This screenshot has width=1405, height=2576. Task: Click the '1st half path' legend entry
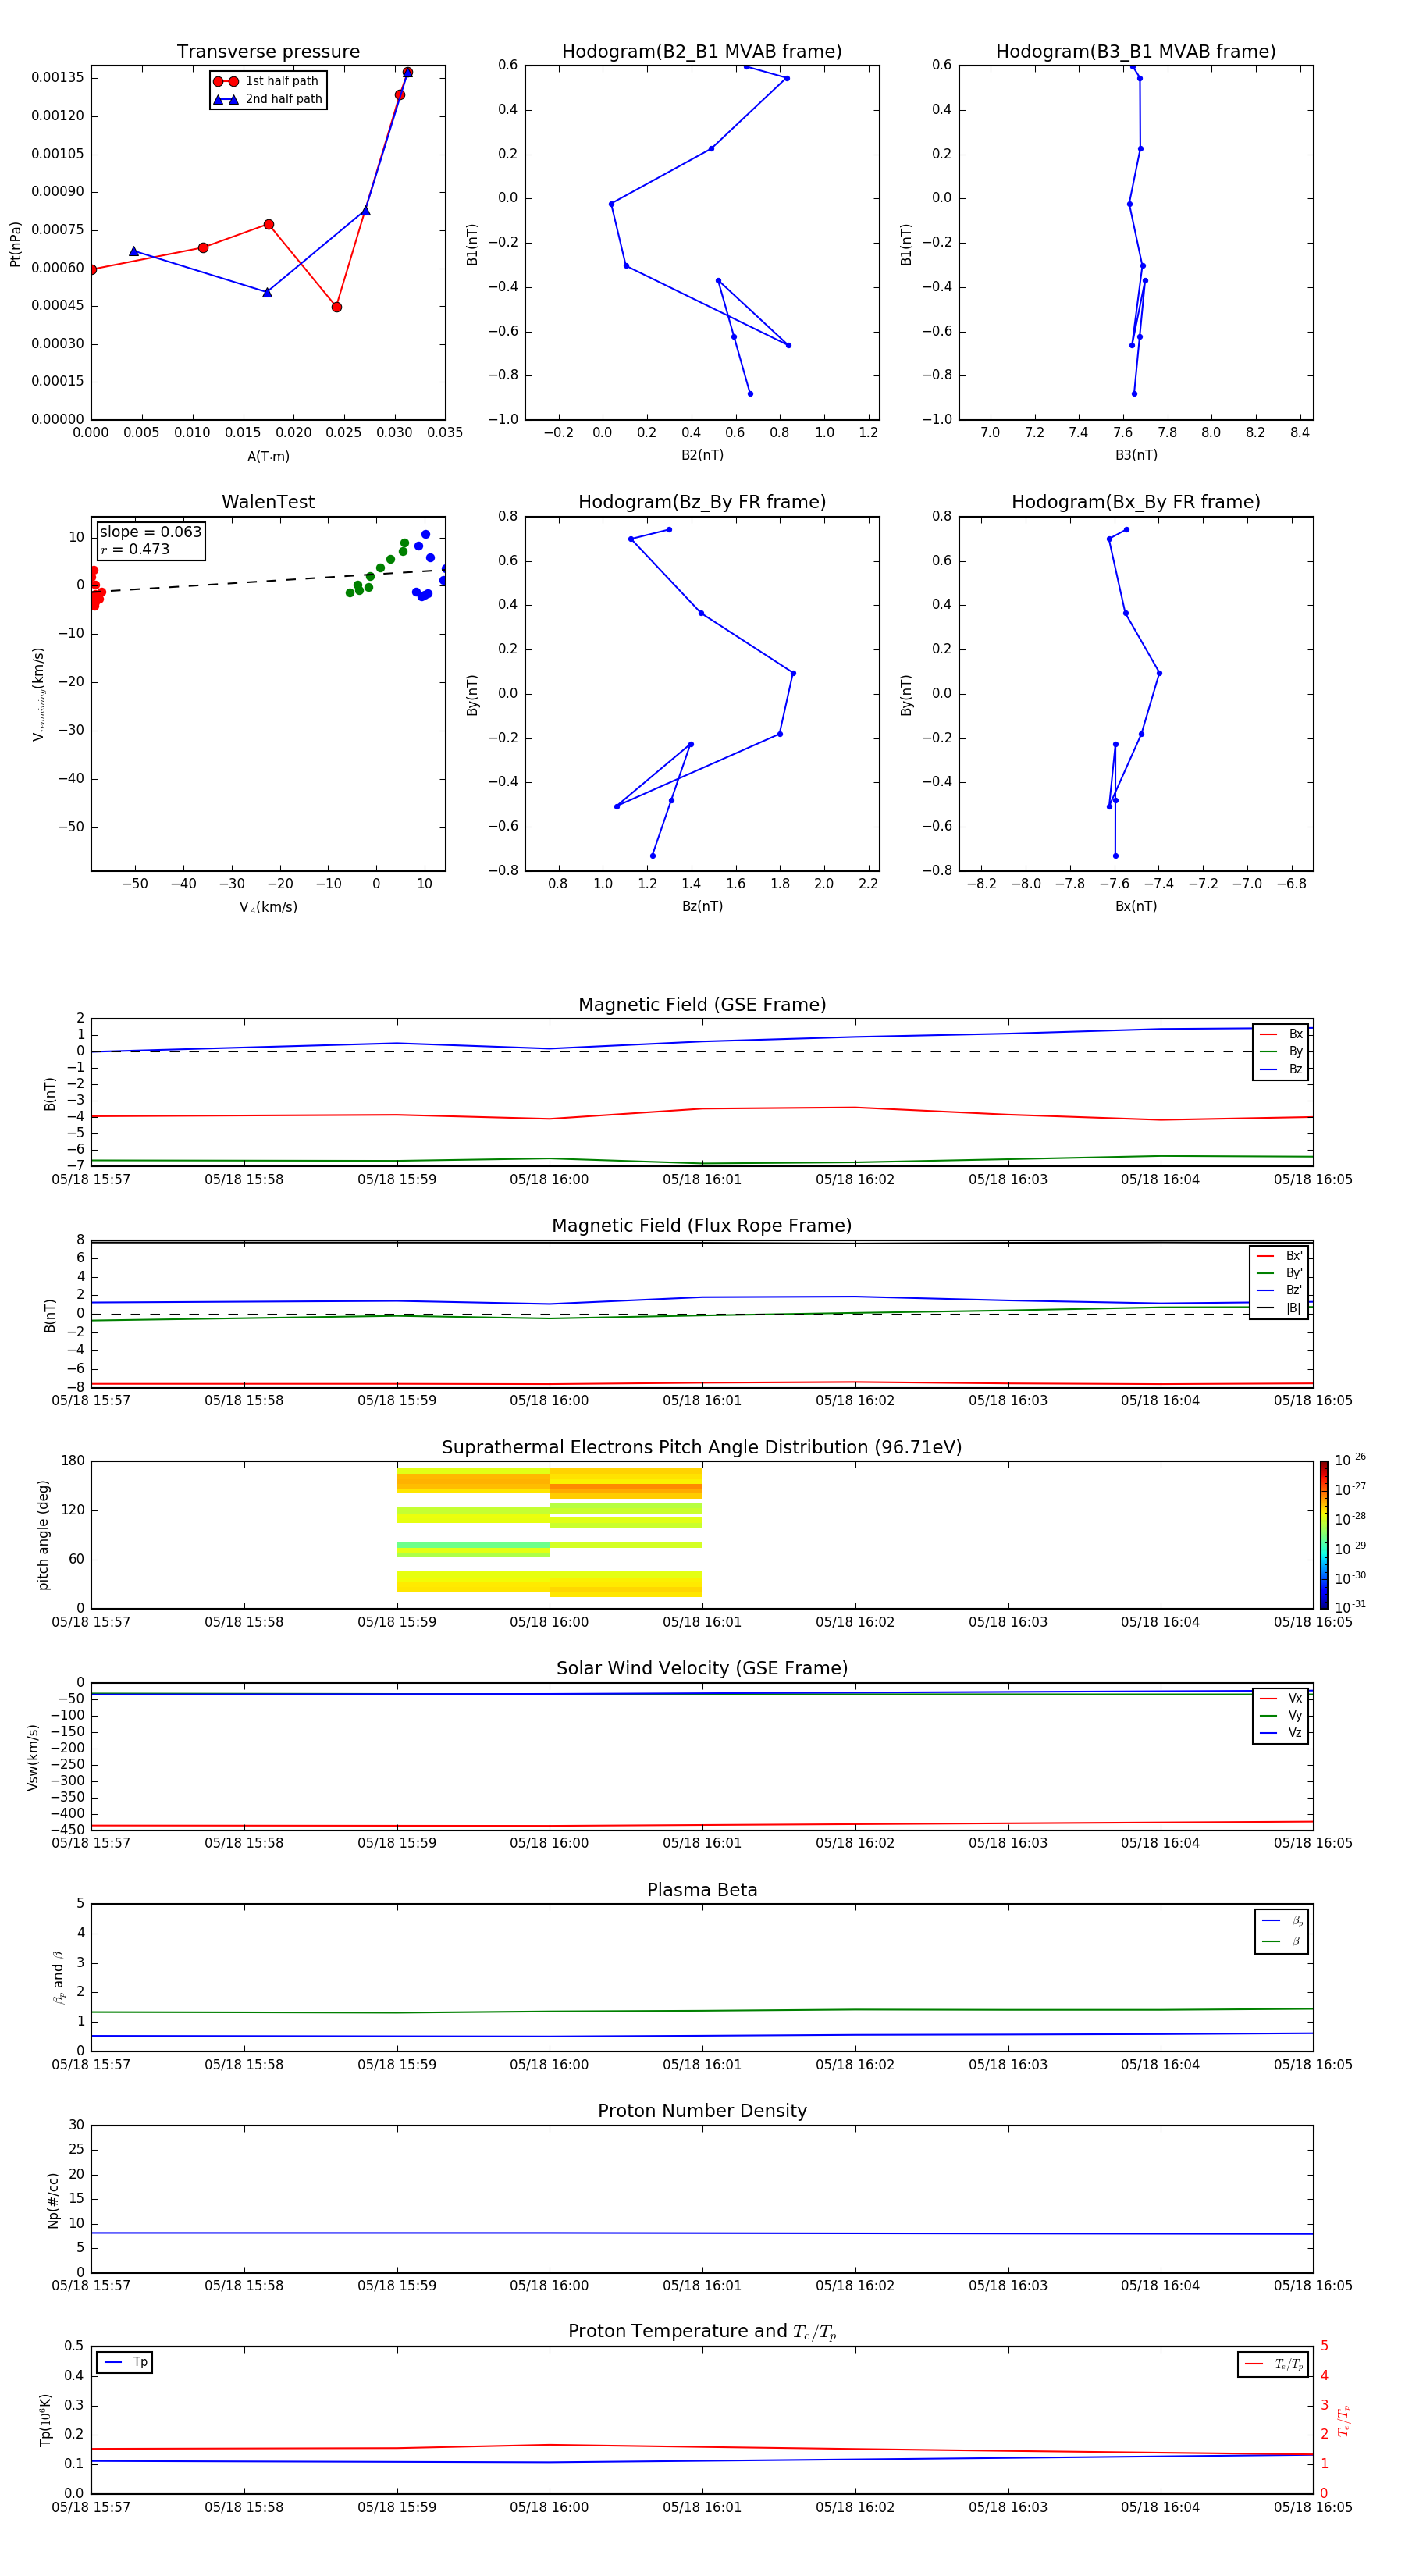pos(267,81)
